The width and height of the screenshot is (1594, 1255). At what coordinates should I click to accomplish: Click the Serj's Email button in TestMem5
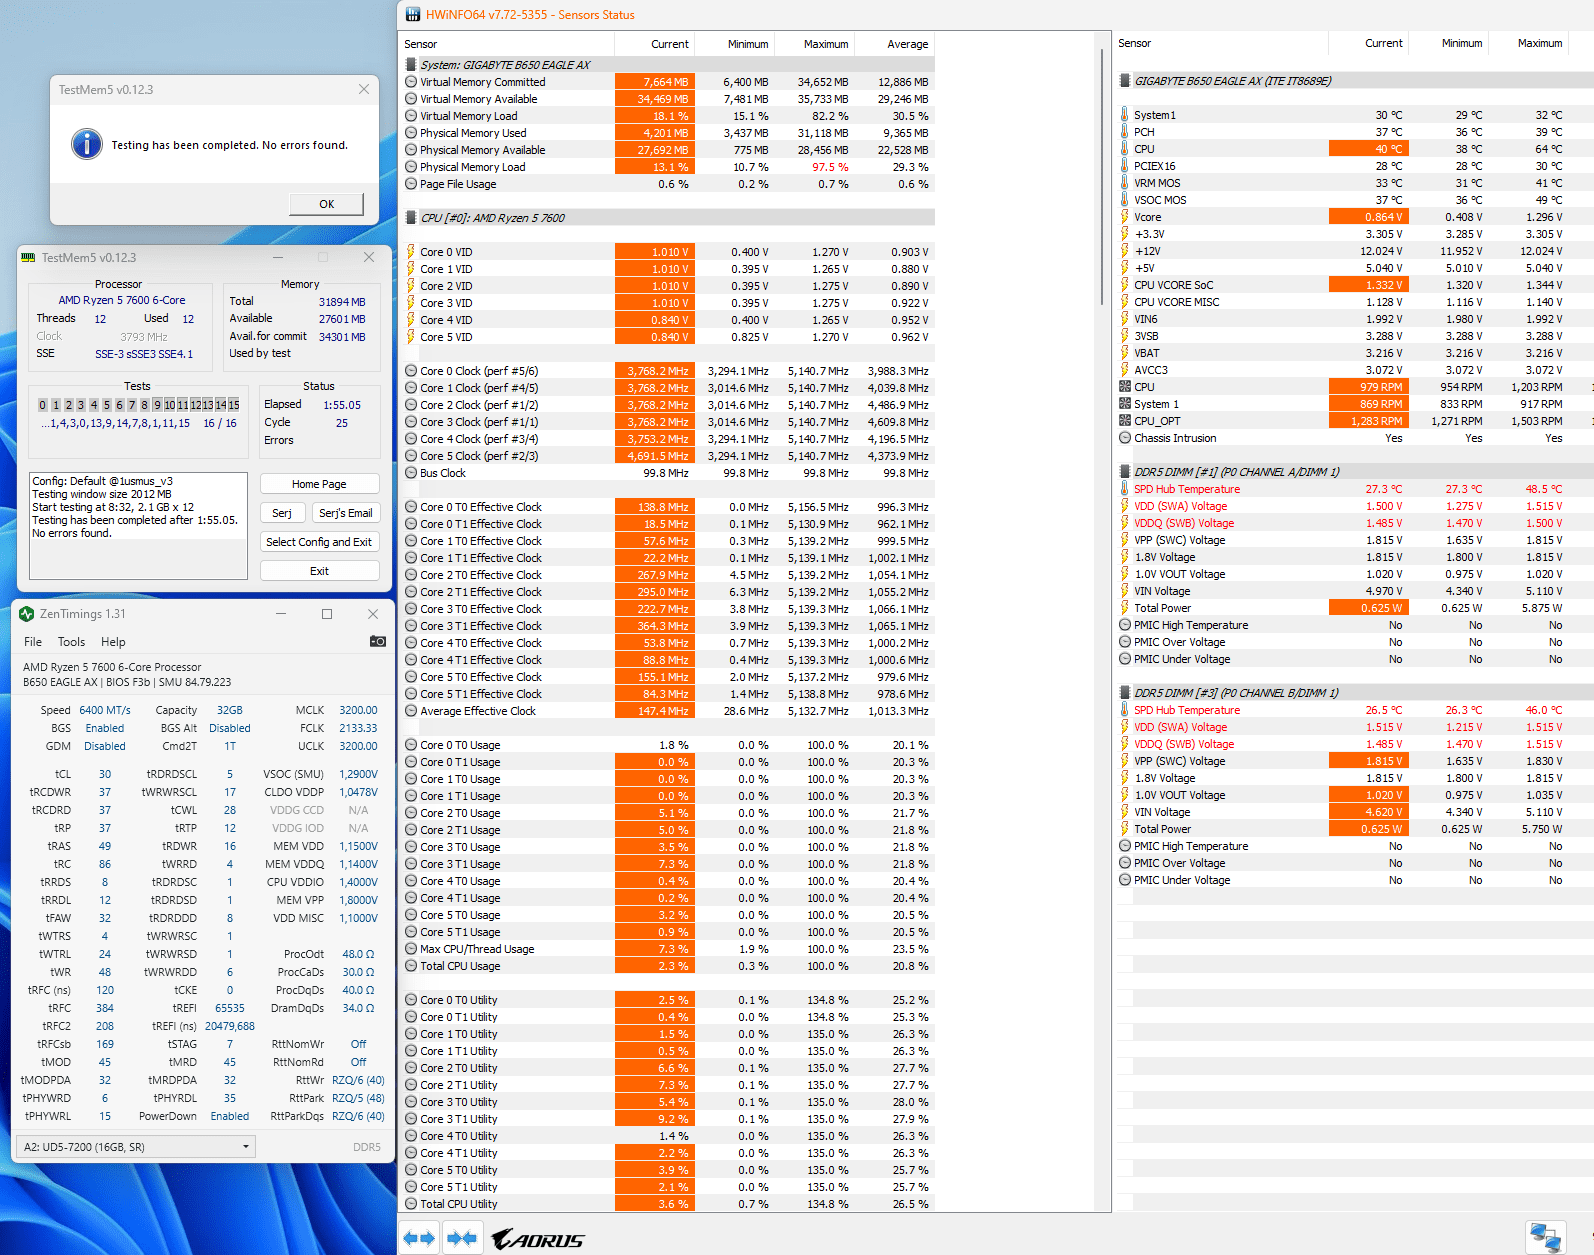(x=346, y=513)
